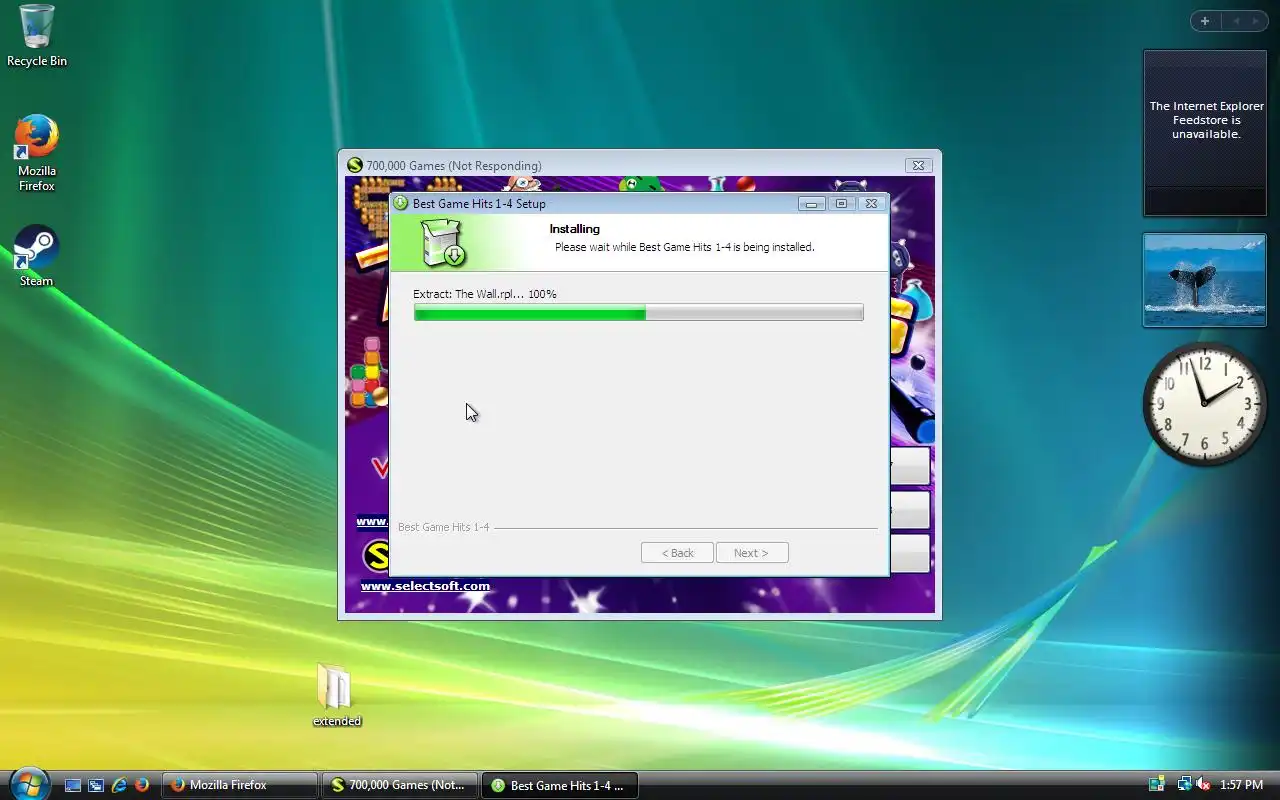1280x800 pixels.
Task: Open the Recycle Bin desktop icon
Action: pos(37,36)
